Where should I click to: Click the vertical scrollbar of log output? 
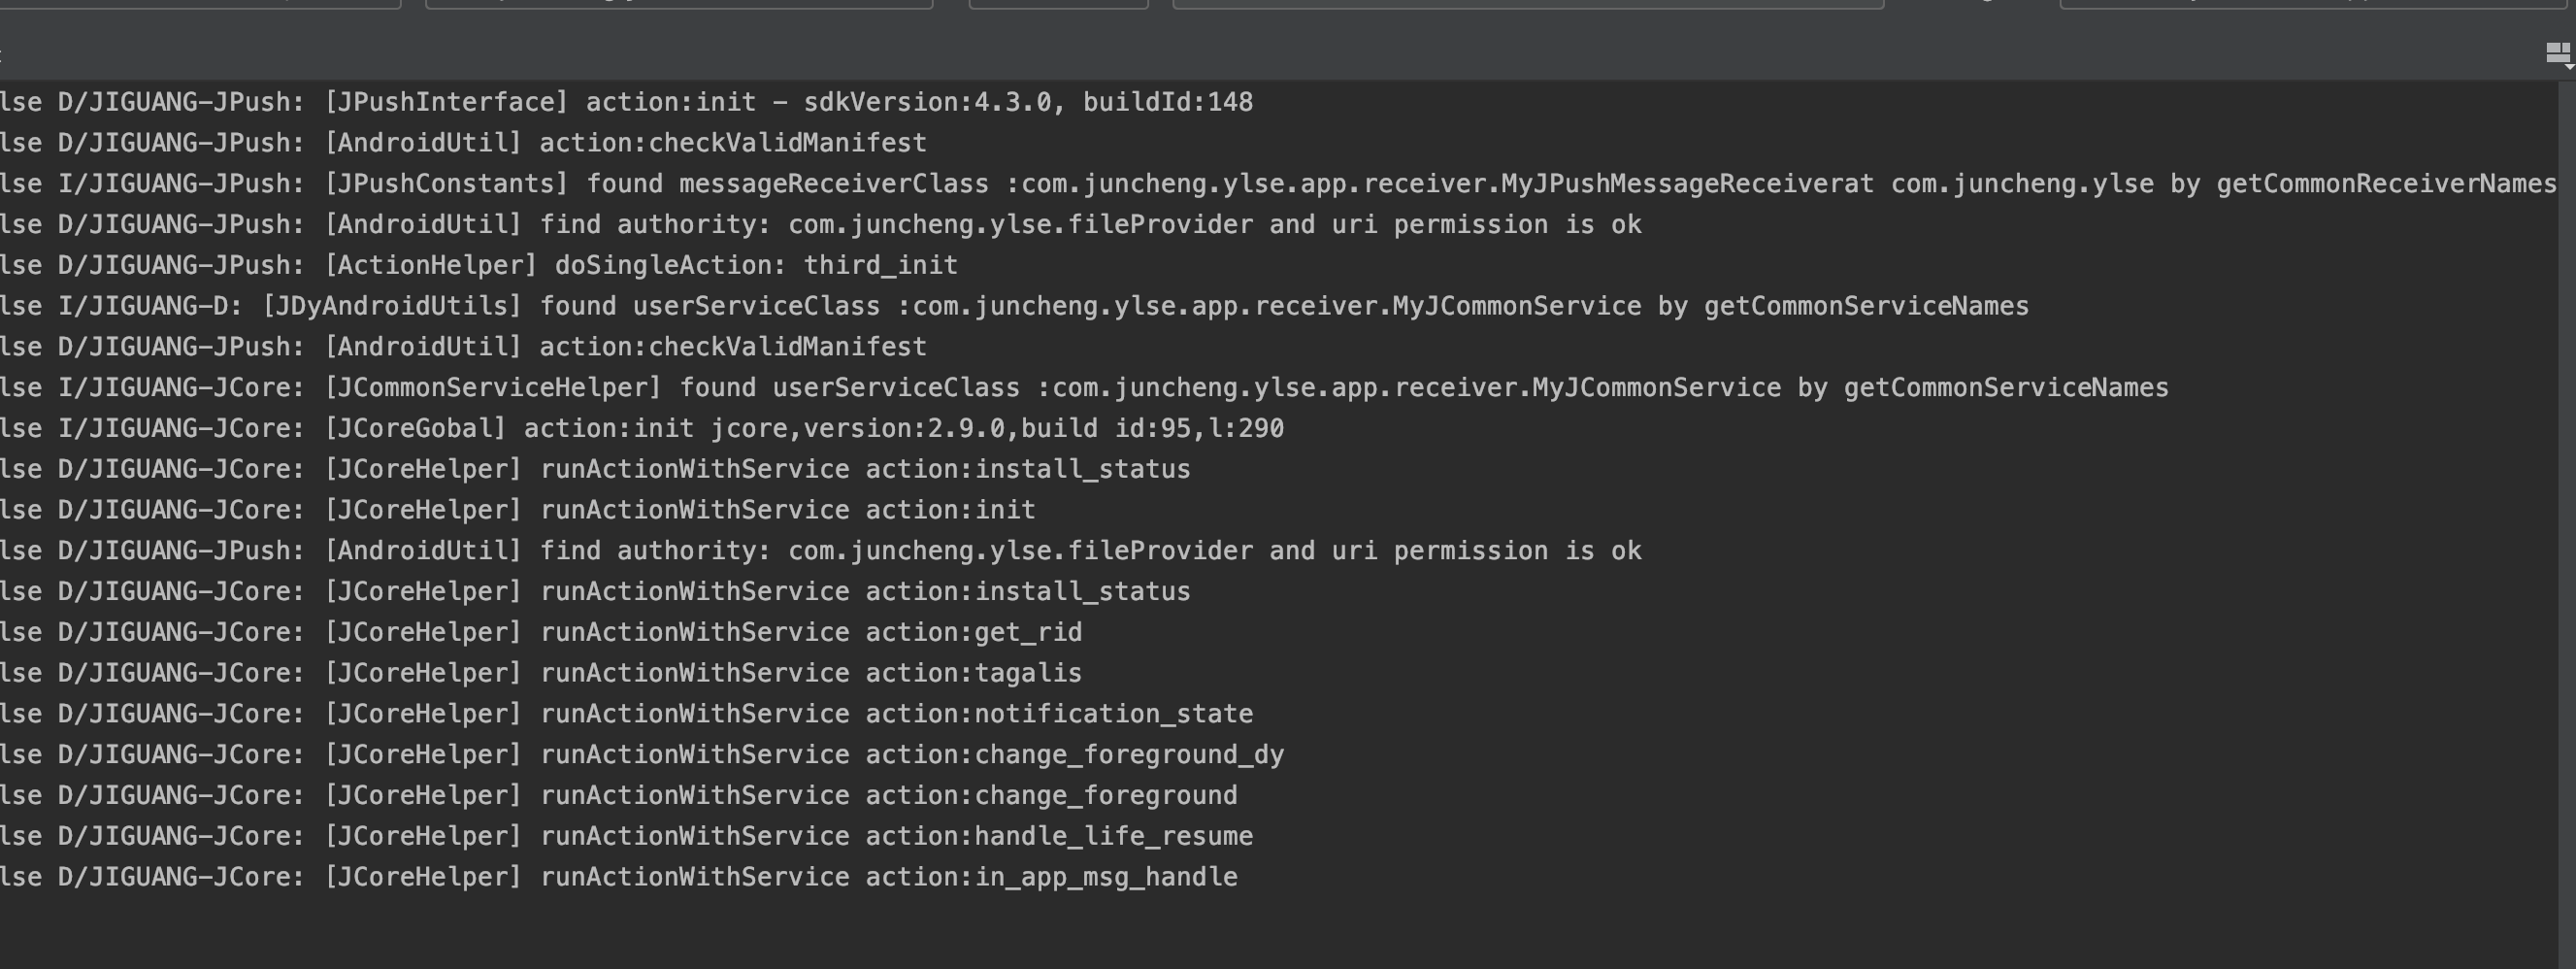pyautogui.click(x=2567, y=500)
